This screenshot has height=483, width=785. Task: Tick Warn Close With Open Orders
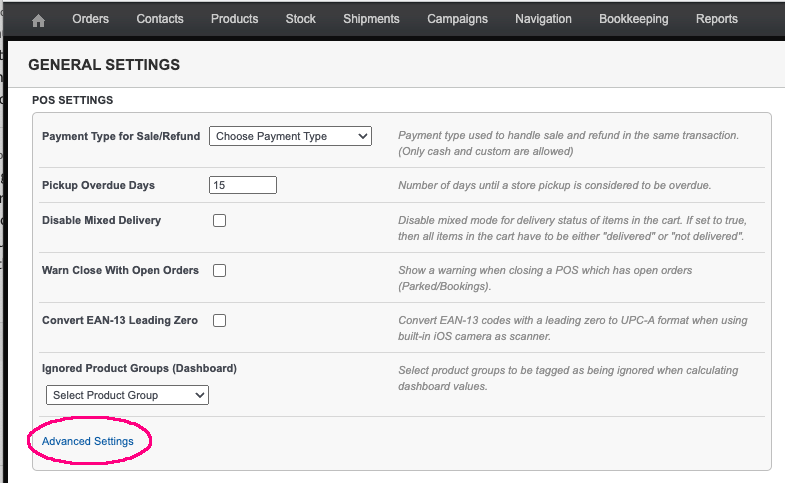[219, 270]
